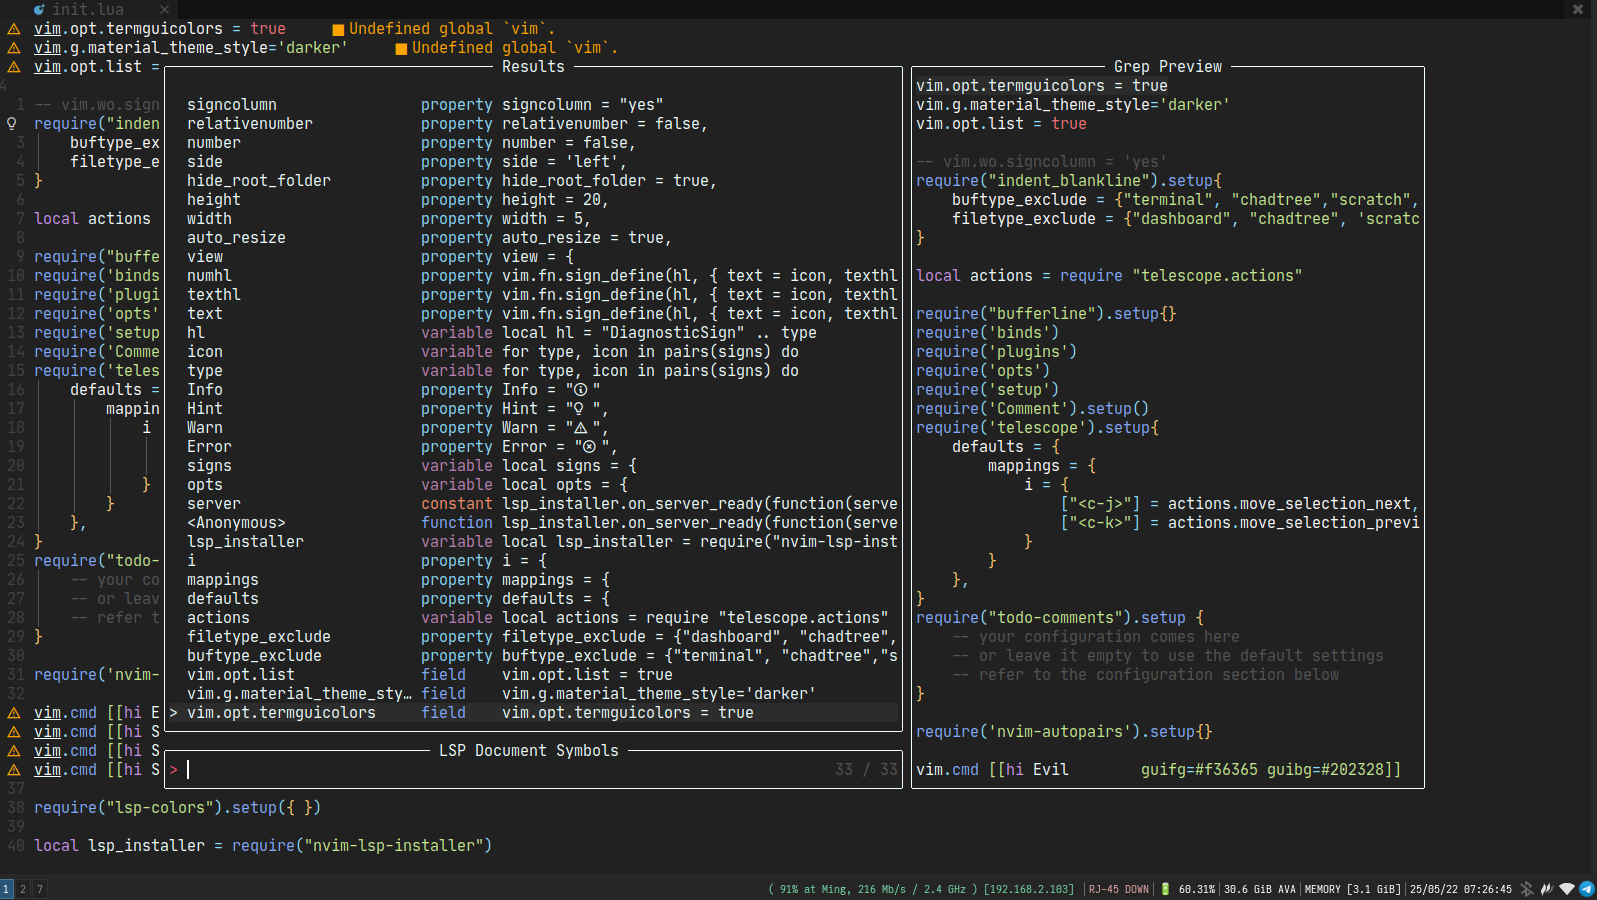Image resolution: width=1597 pixels, height=900 pixels.
Task: Select the Info property row
Action: pyautogui.click(x=535, y=390)
